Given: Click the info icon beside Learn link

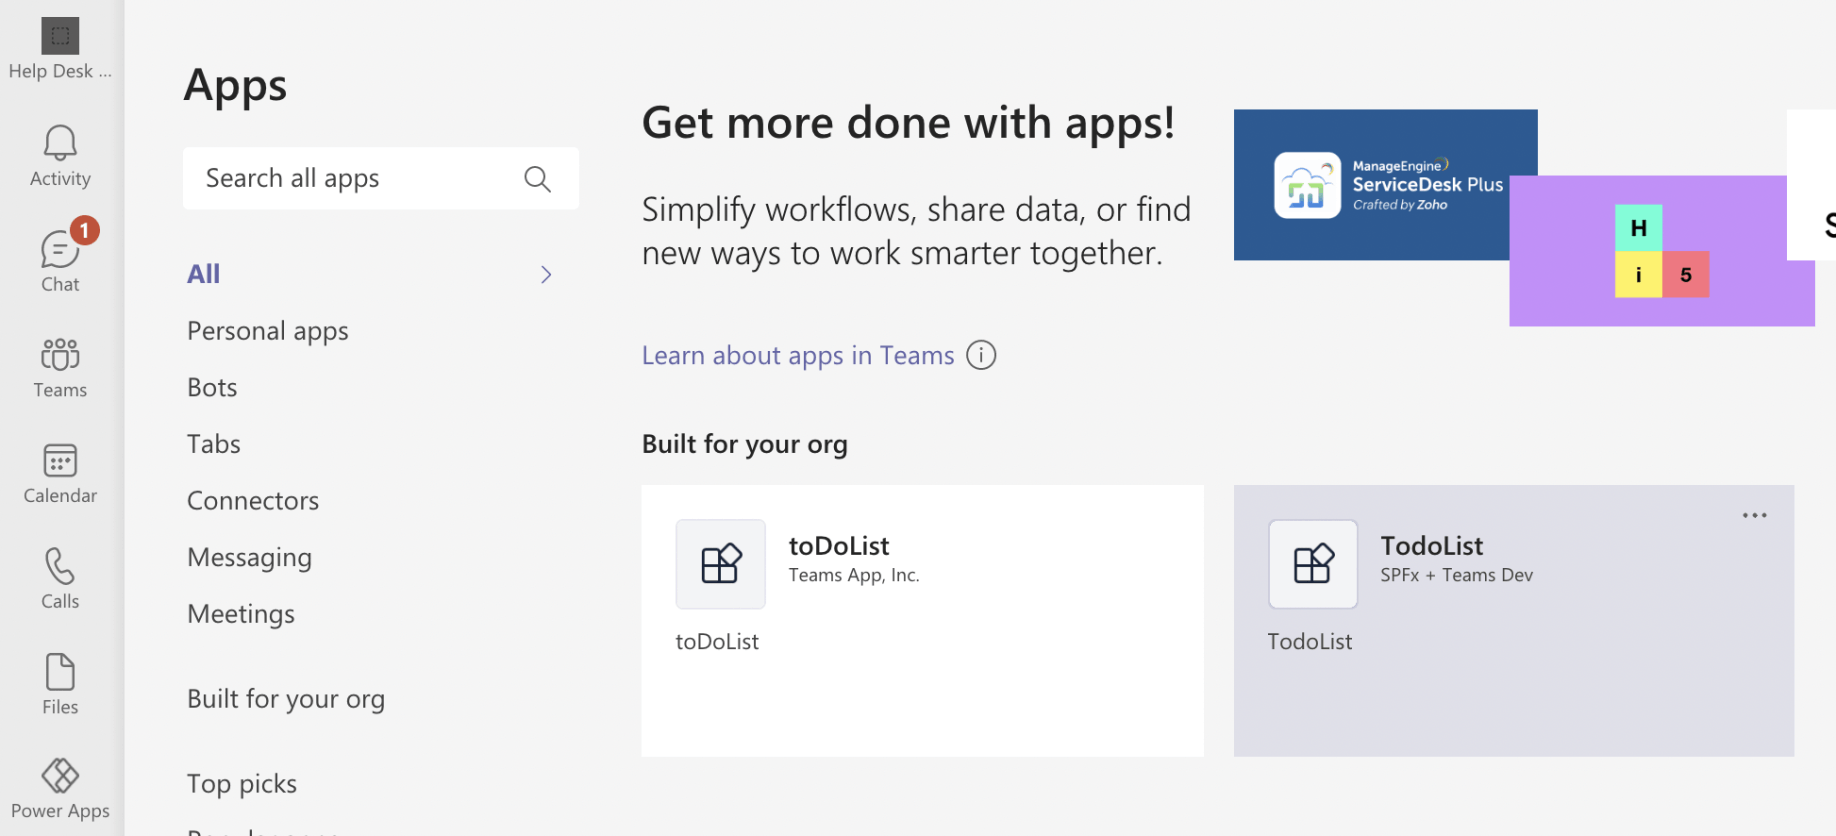Looking at the screenshot, I should pos(981,356).
